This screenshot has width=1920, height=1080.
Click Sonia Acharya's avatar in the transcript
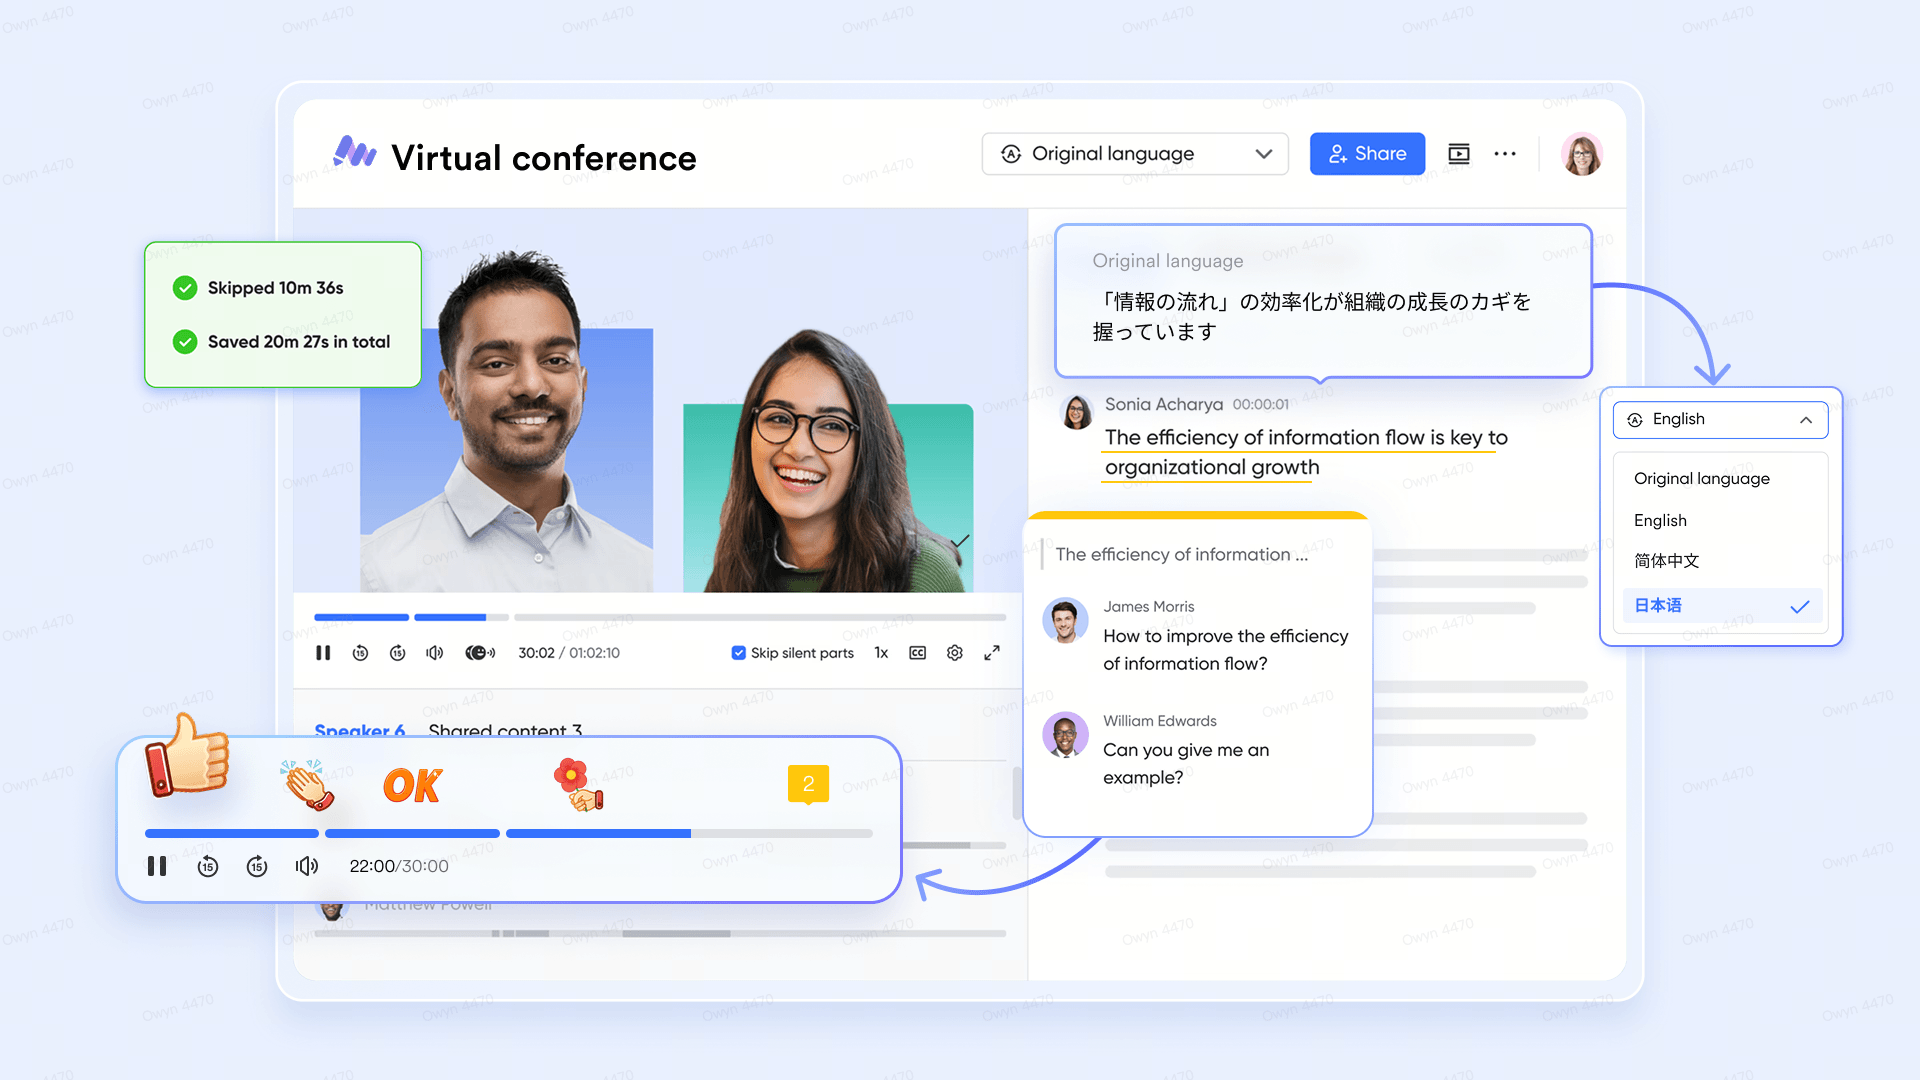click(1077, 412)
